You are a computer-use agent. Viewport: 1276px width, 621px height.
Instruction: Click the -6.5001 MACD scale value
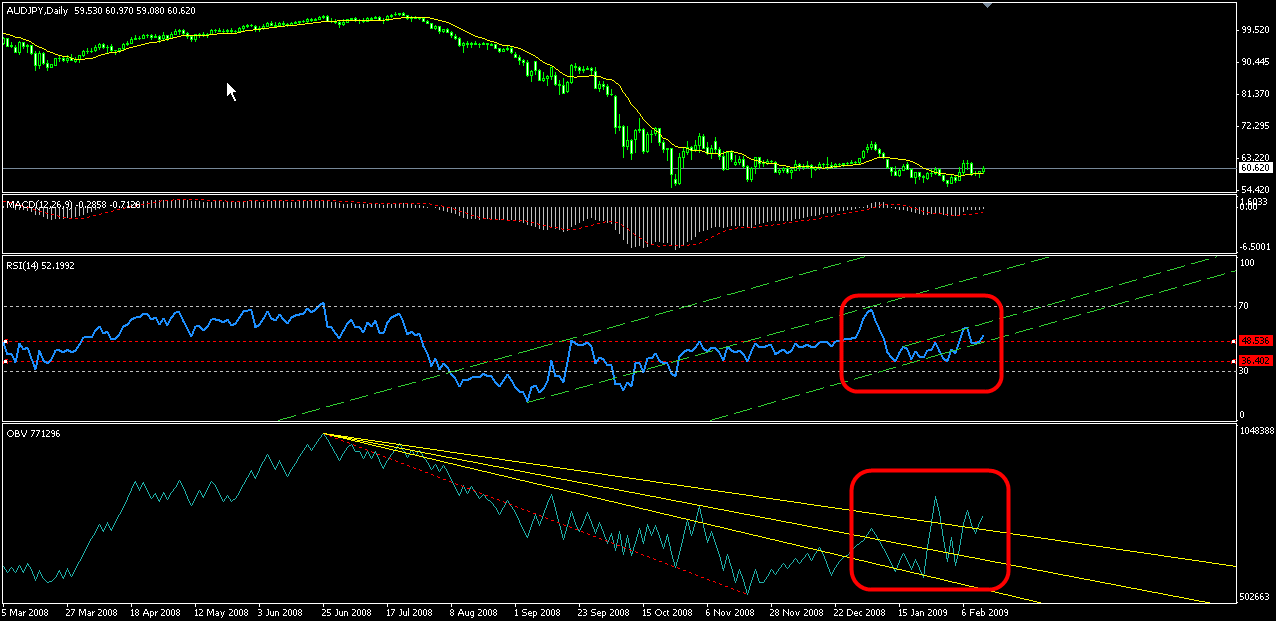tap(1253, 247)
